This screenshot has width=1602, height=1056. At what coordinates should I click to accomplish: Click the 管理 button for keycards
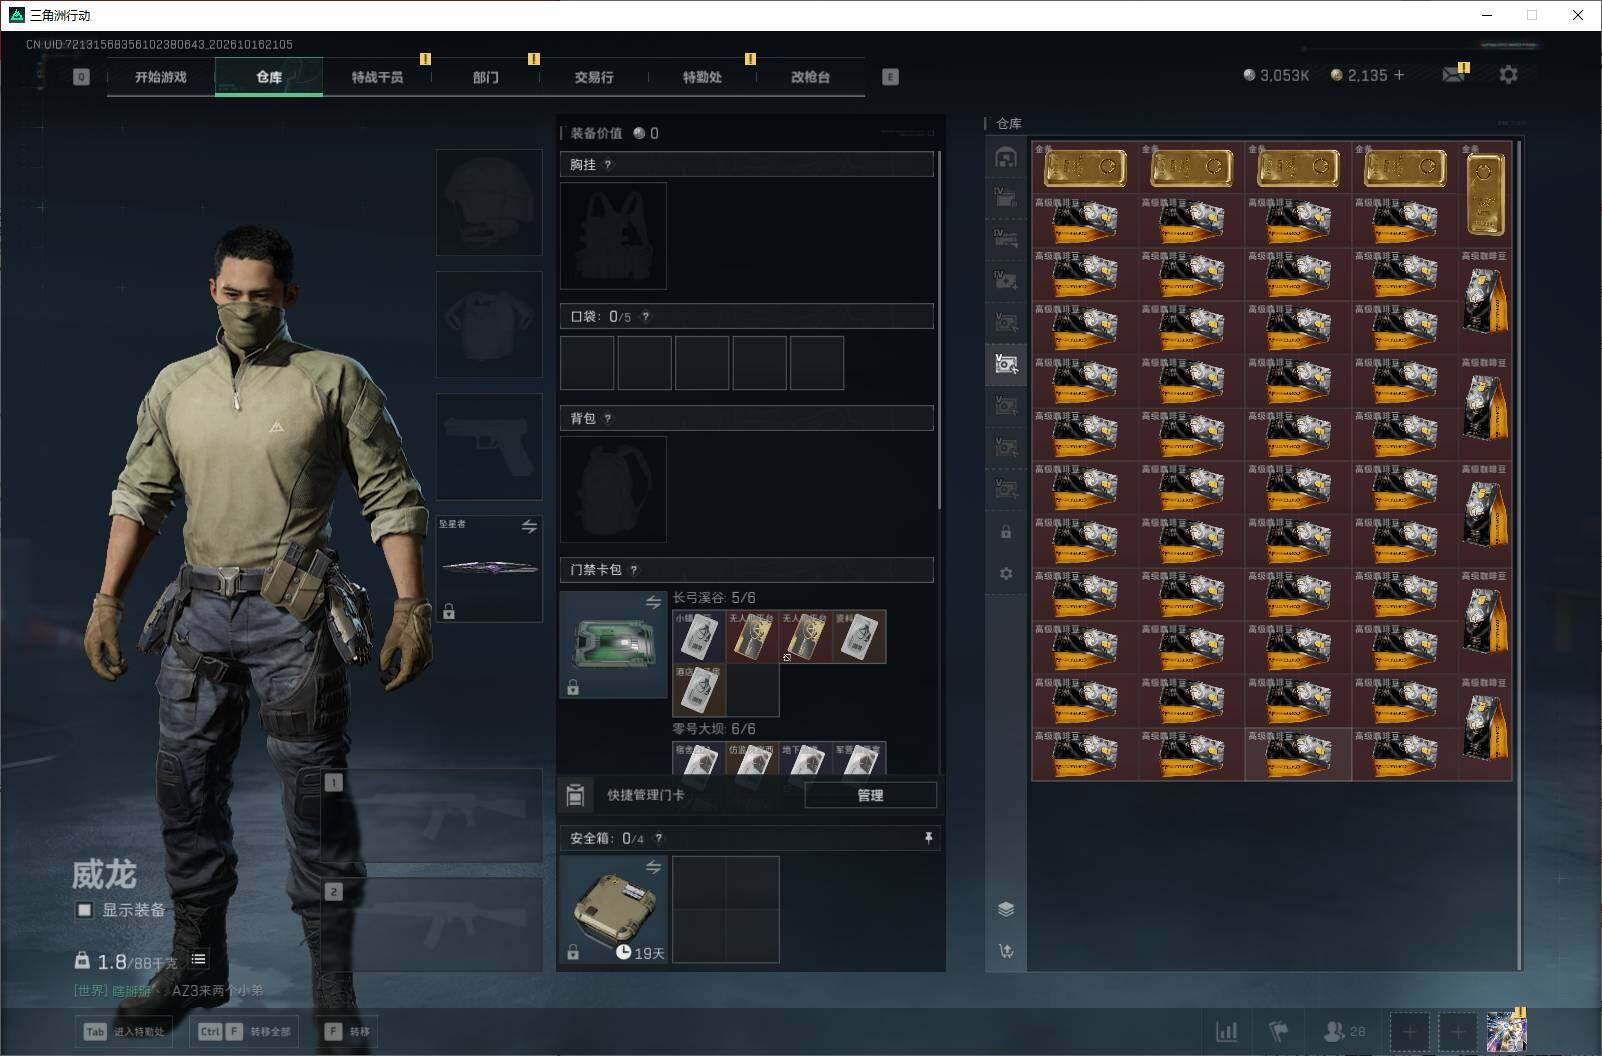(870, 795)
